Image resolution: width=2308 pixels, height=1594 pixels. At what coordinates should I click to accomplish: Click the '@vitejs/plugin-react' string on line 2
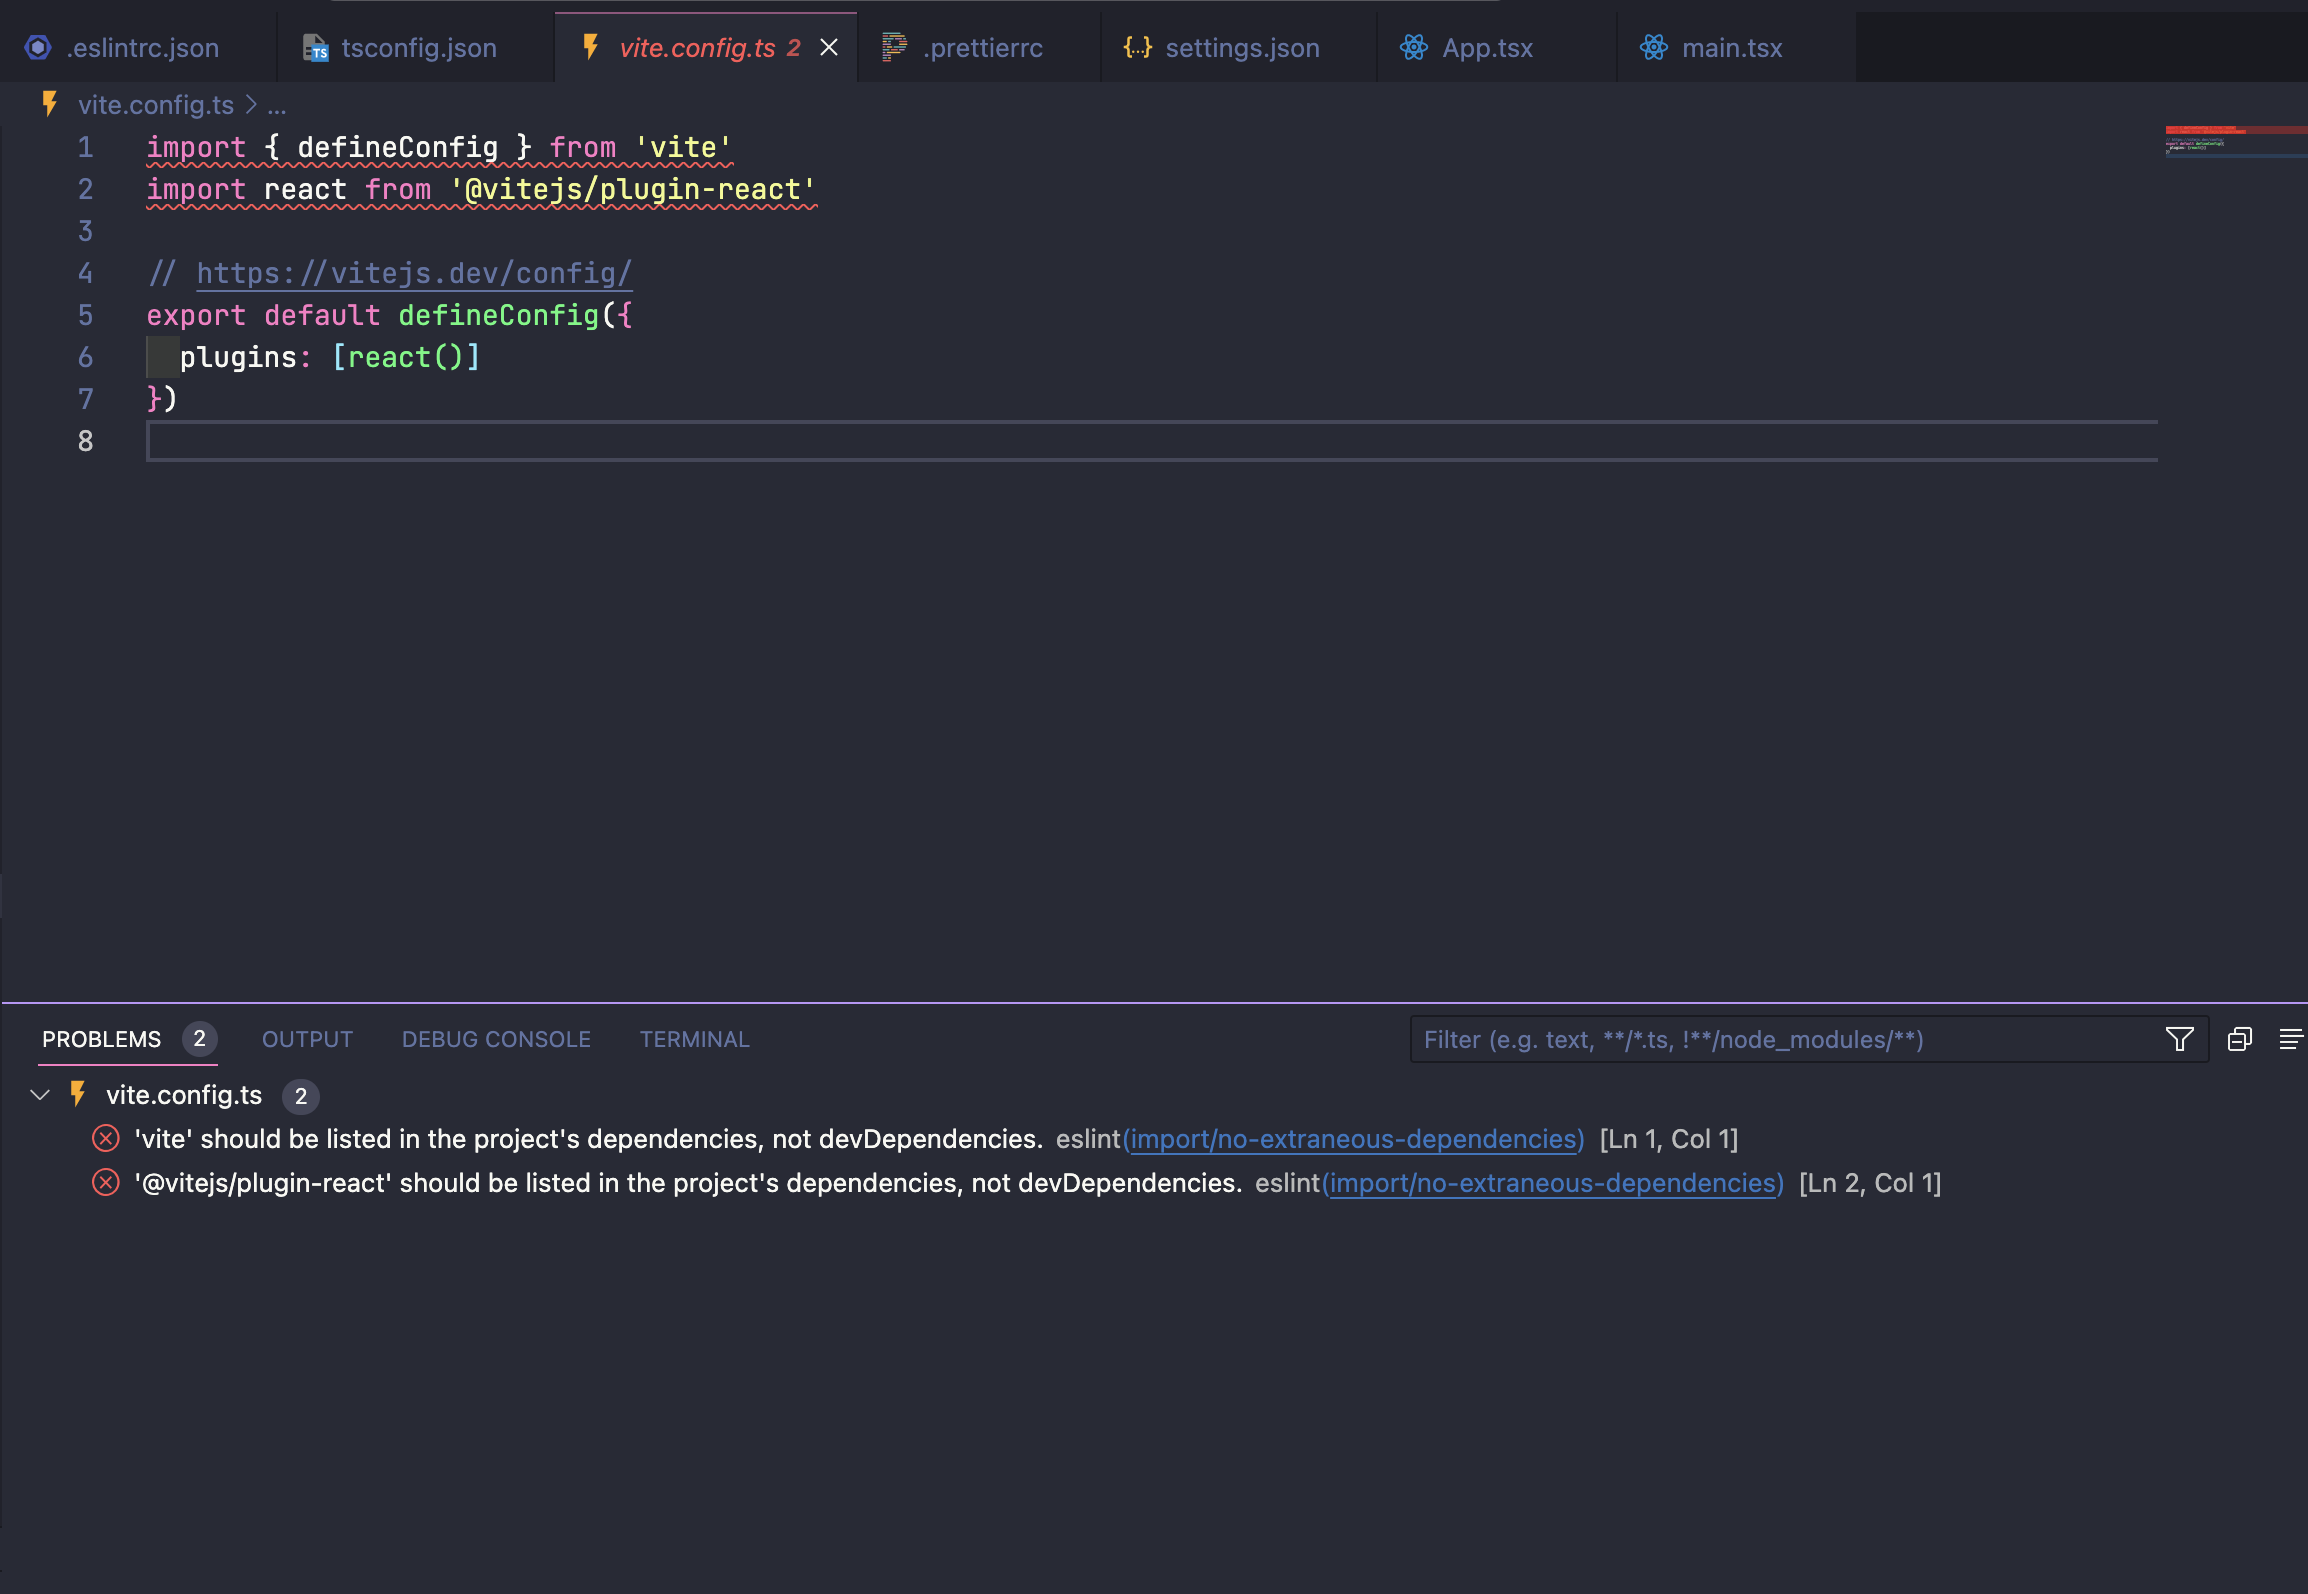(x=633, y=189)
